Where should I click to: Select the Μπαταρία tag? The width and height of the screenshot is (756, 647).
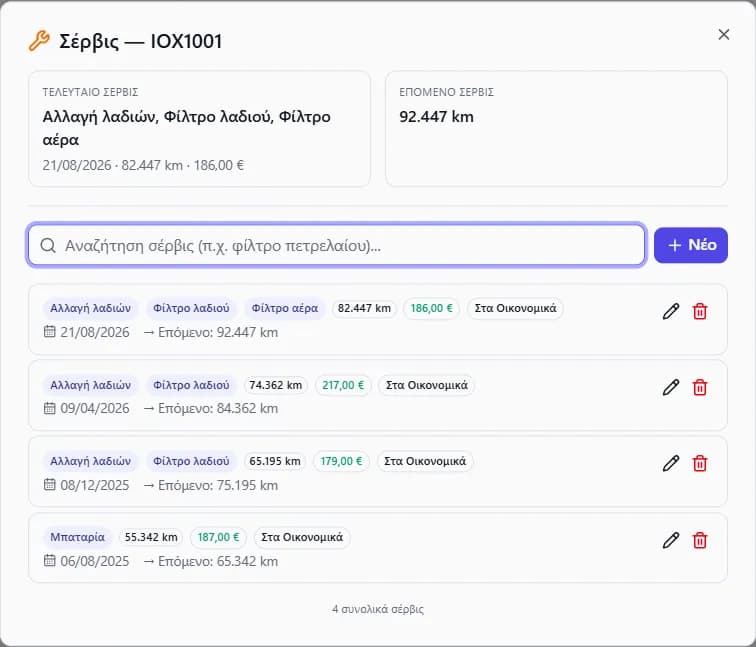[77, 537]
